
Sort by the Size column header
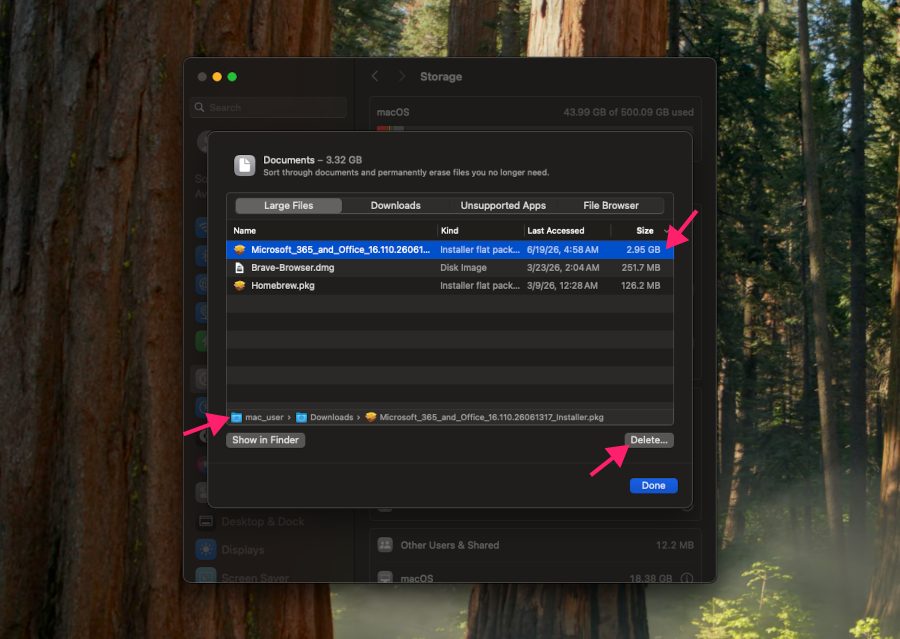(645, 231)
